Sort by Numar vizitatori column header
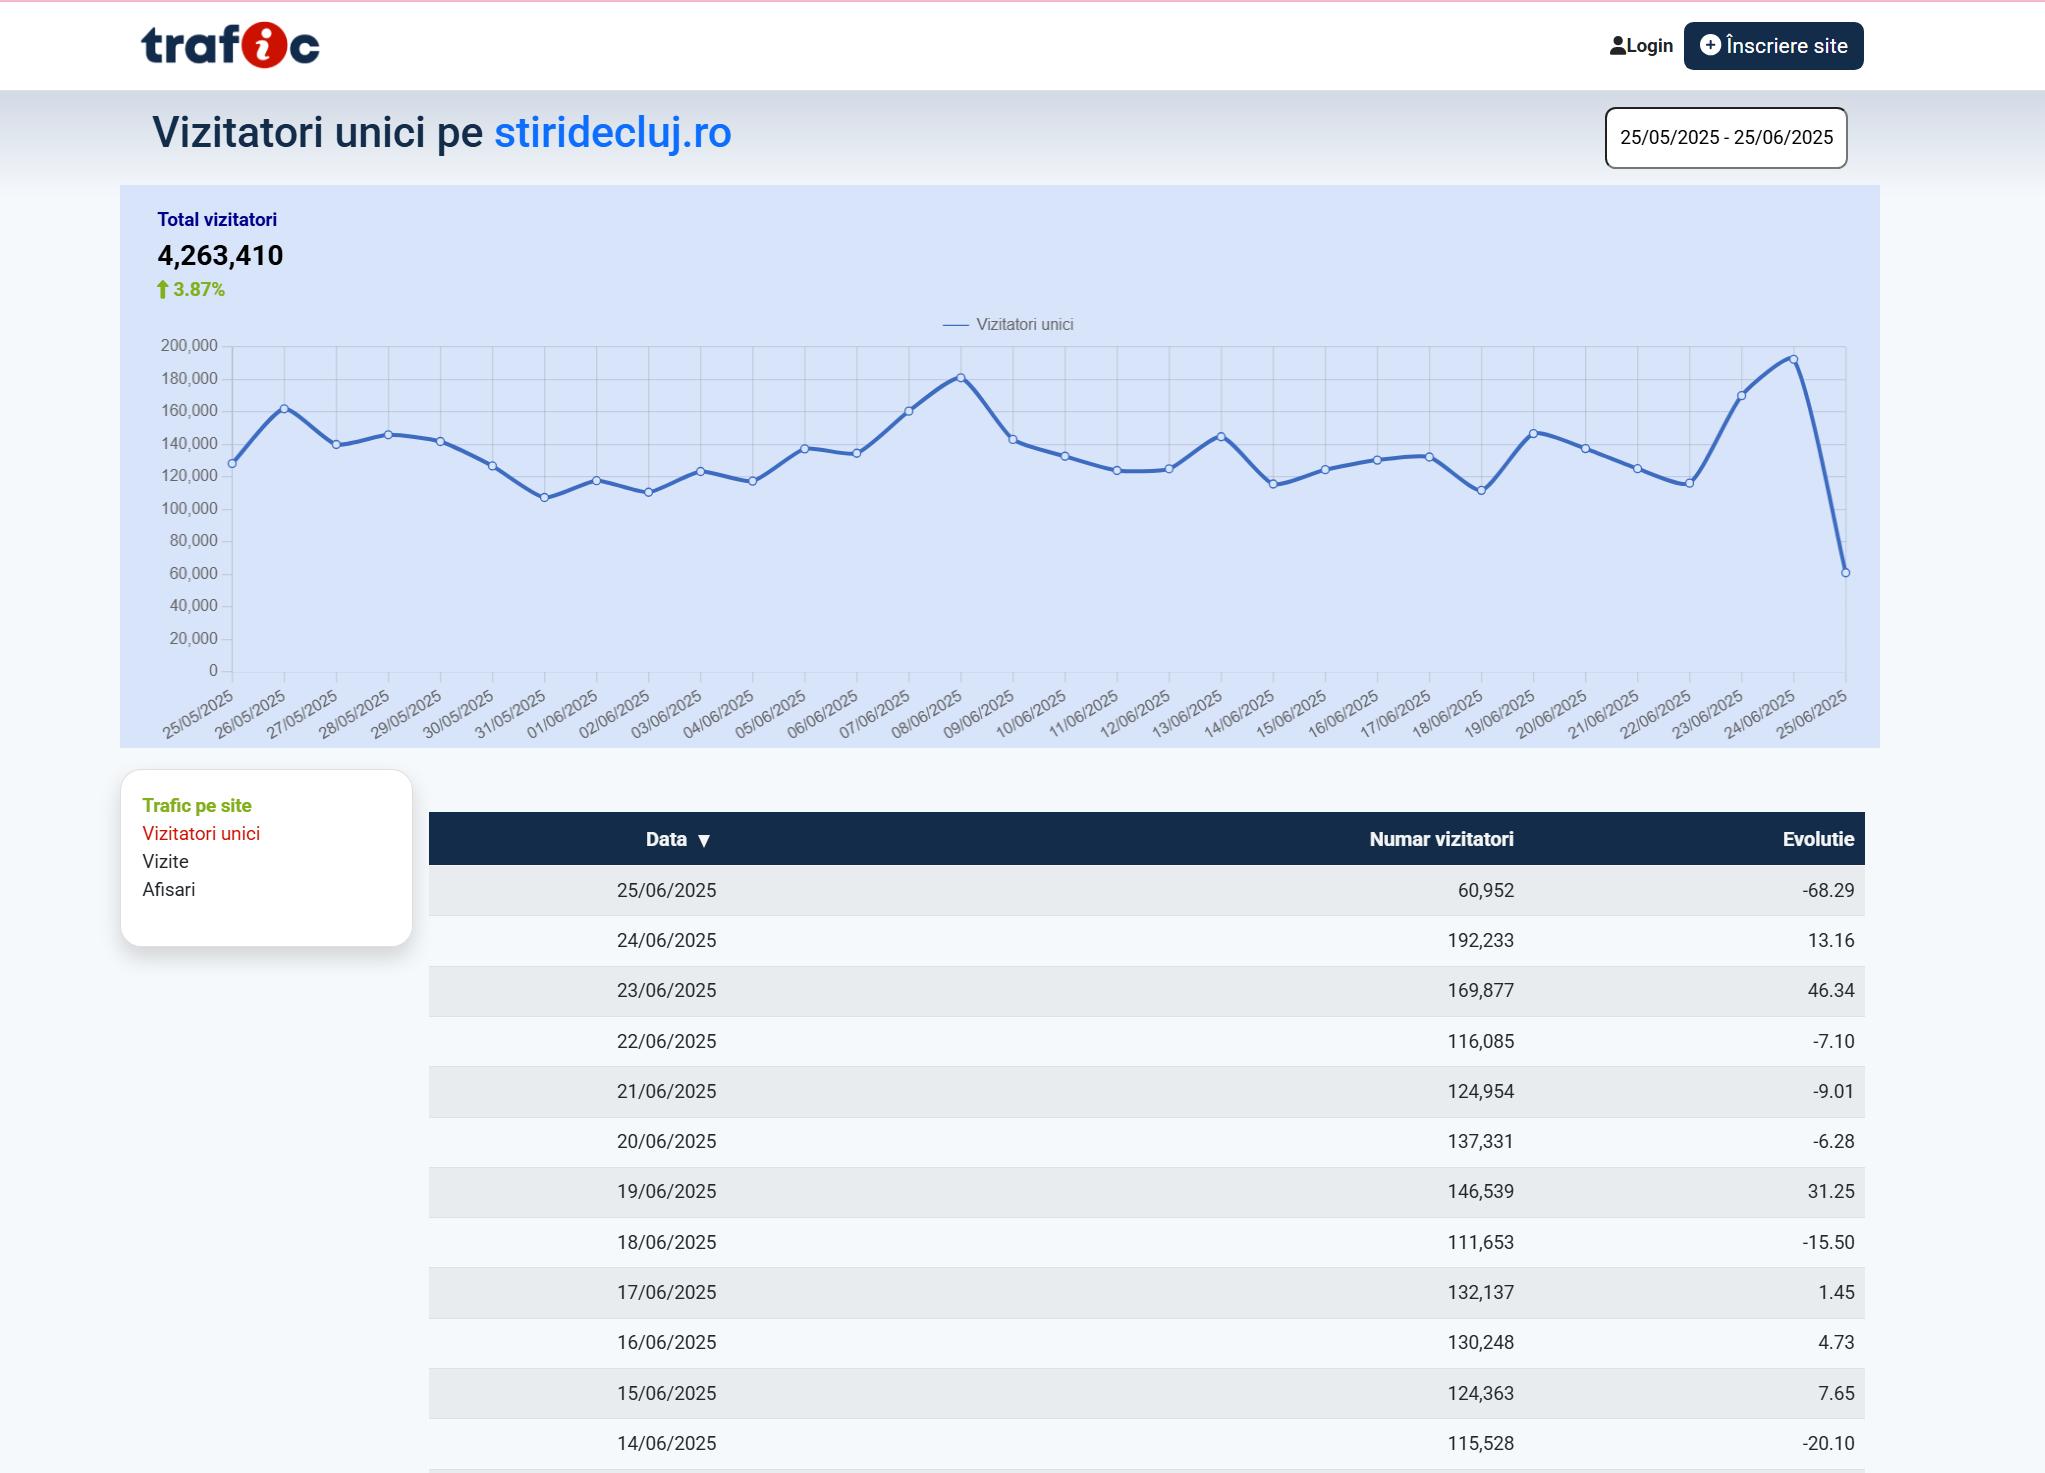This screenshot has width=2045, height=1473. 1440,839
